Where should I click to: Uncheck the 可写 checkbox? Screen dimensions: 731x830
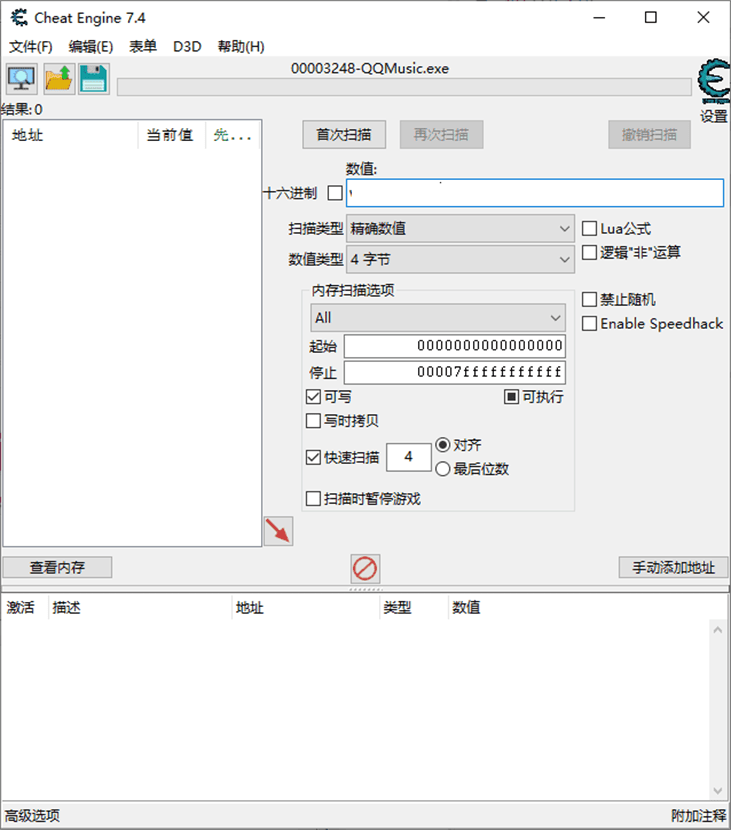click(x=313, y=396)
